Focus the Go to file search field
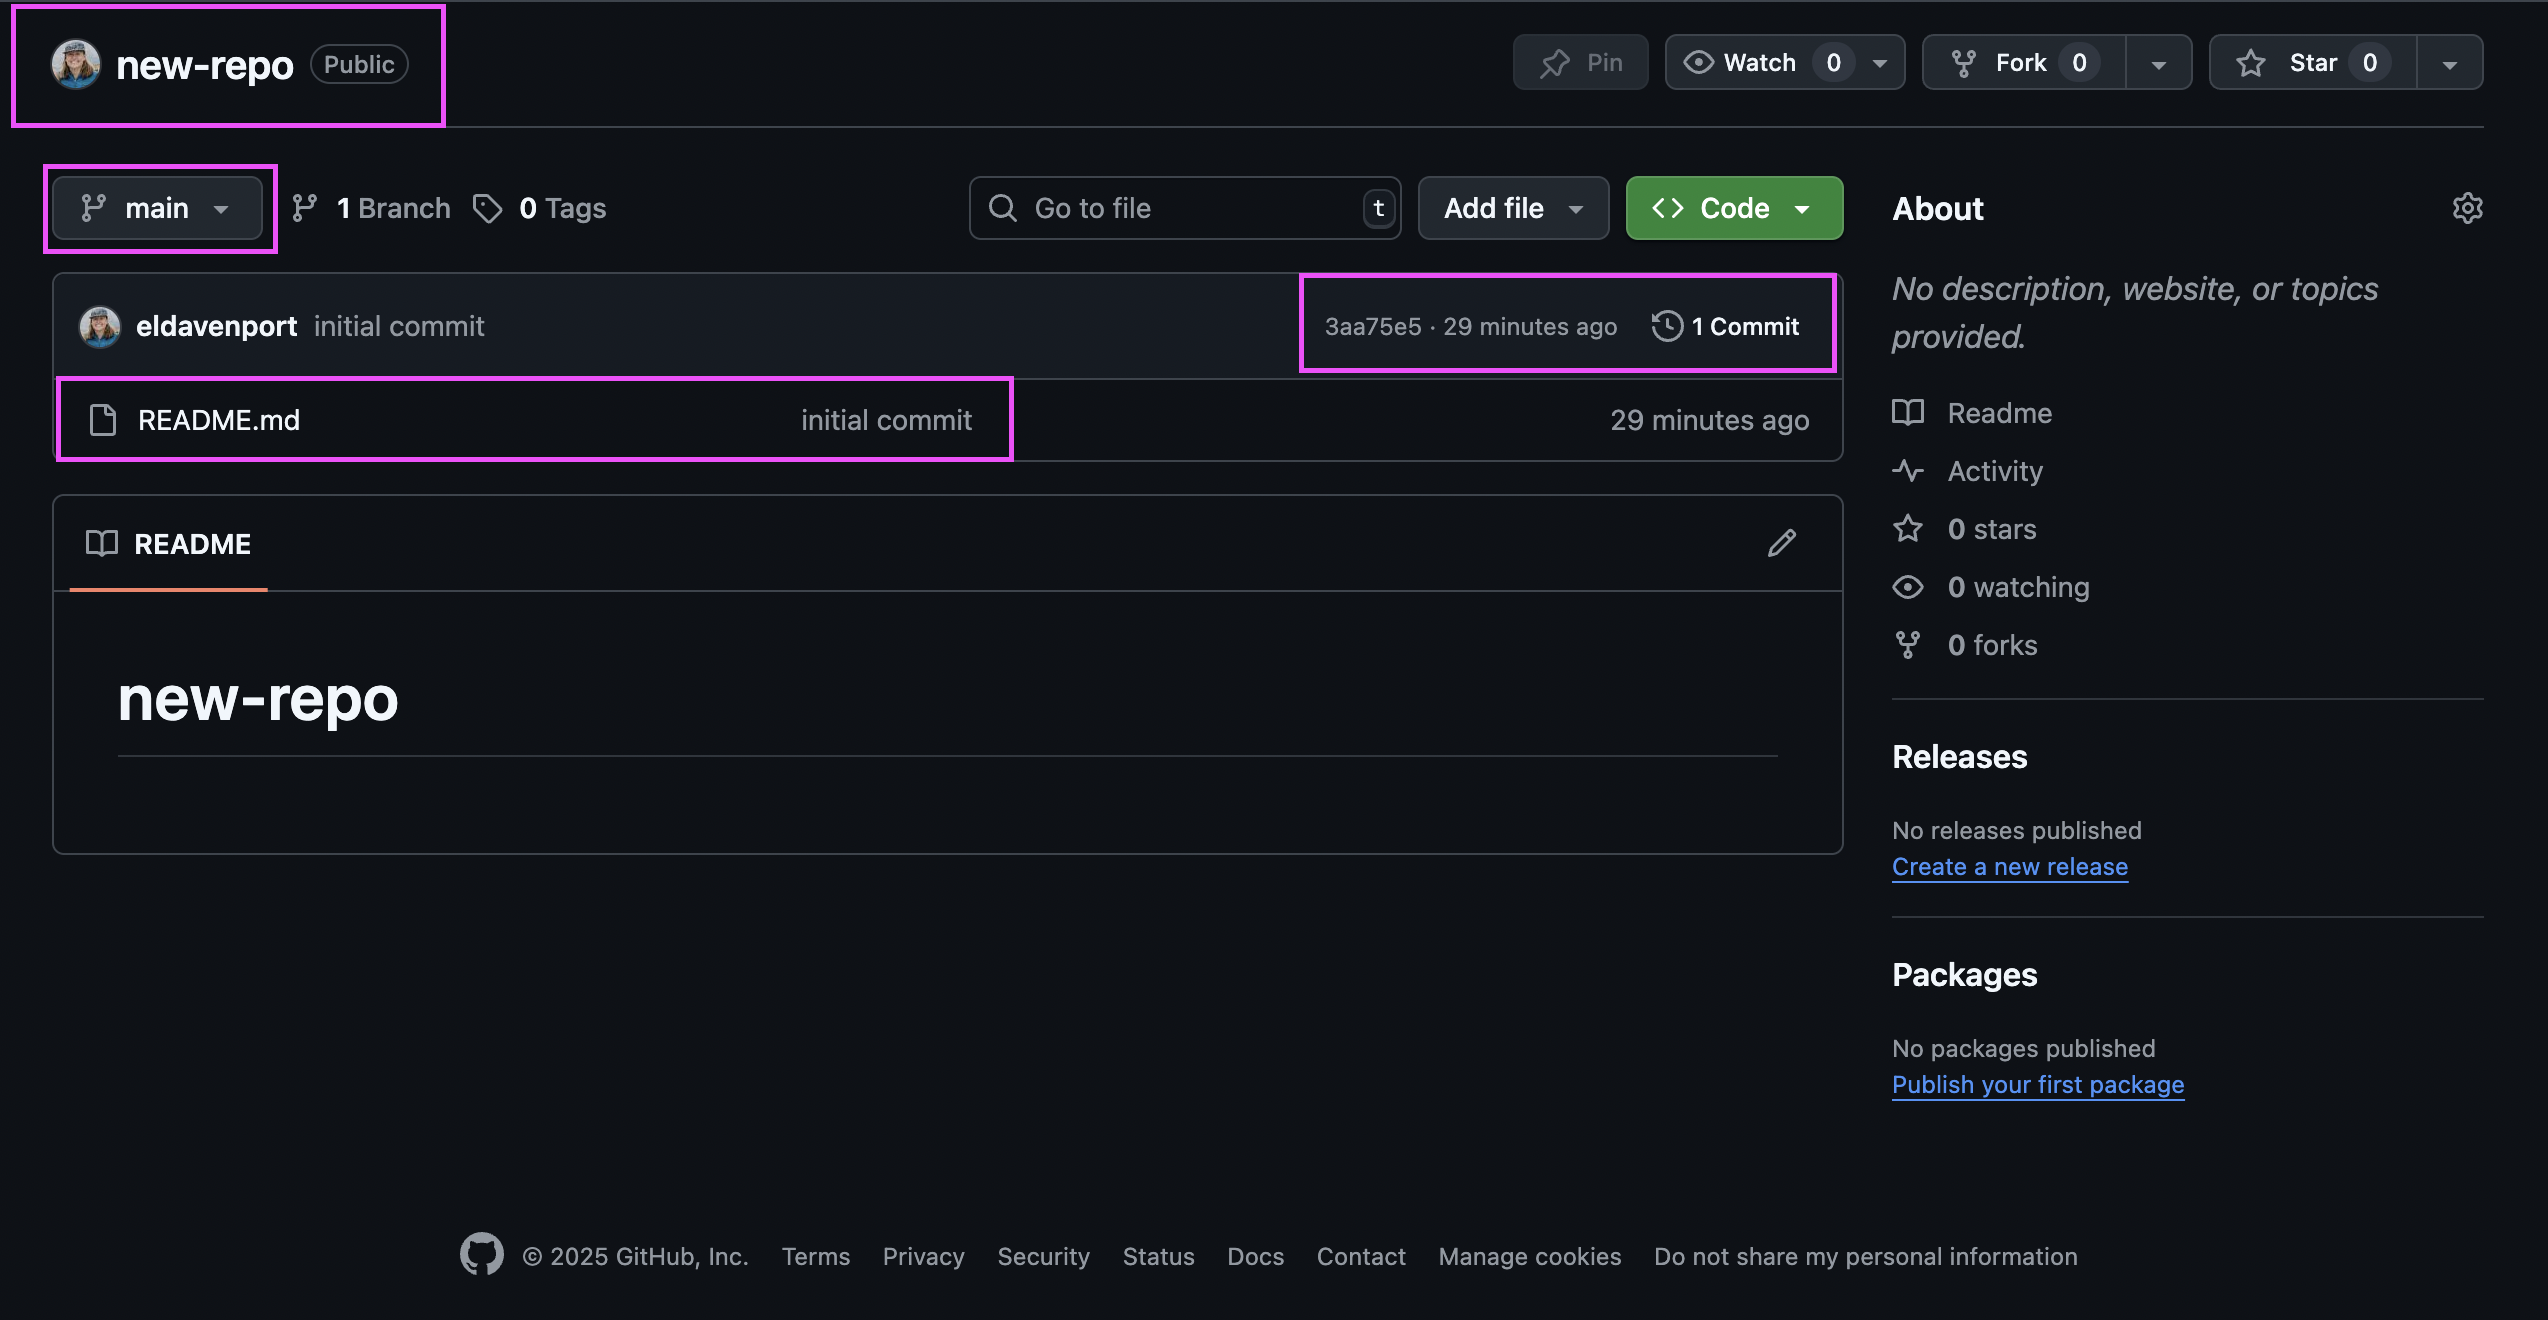 (1185, 208)
